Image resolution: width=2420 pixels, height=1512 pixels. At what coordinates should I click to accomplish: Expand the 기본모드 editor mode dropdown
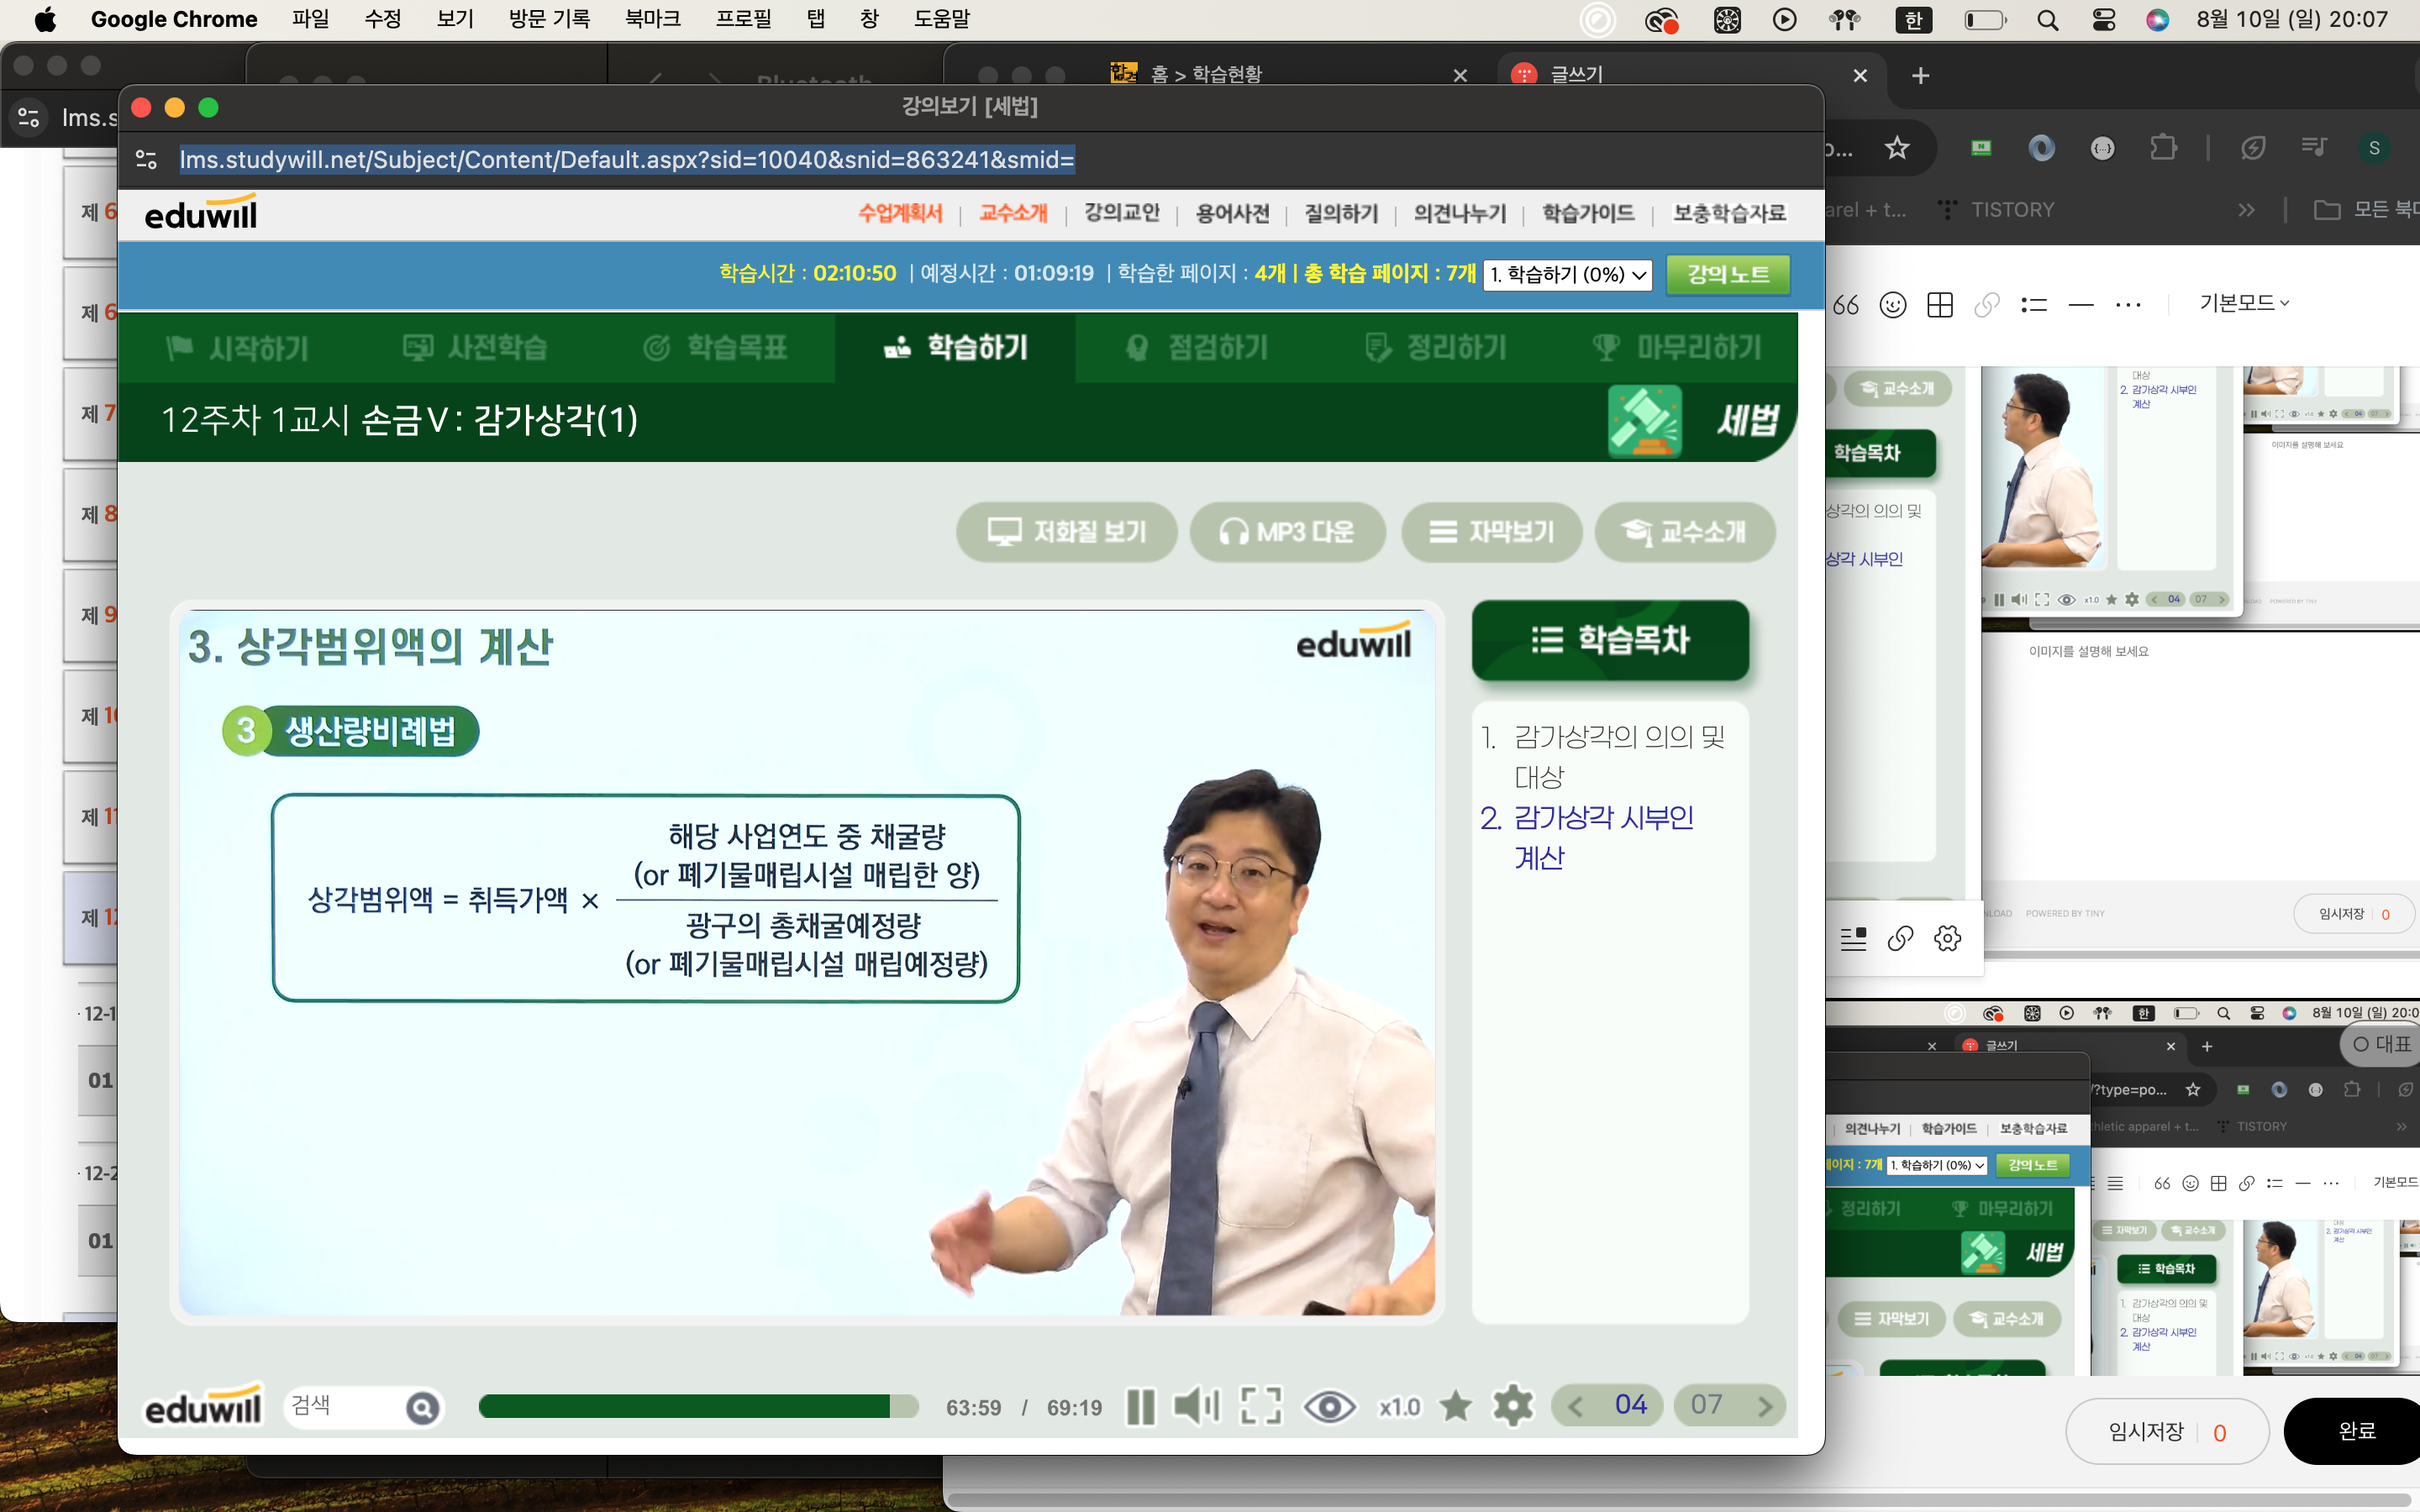2243,303
